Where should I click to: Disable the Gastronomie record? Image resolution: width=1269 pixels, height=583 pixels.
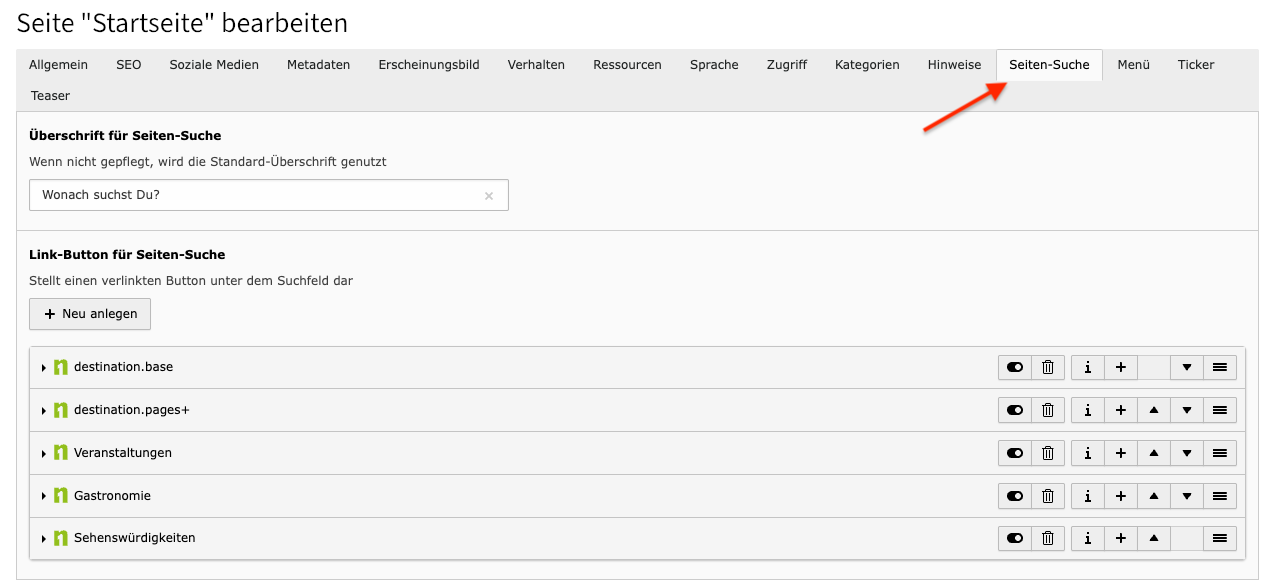coord(1015,496)
